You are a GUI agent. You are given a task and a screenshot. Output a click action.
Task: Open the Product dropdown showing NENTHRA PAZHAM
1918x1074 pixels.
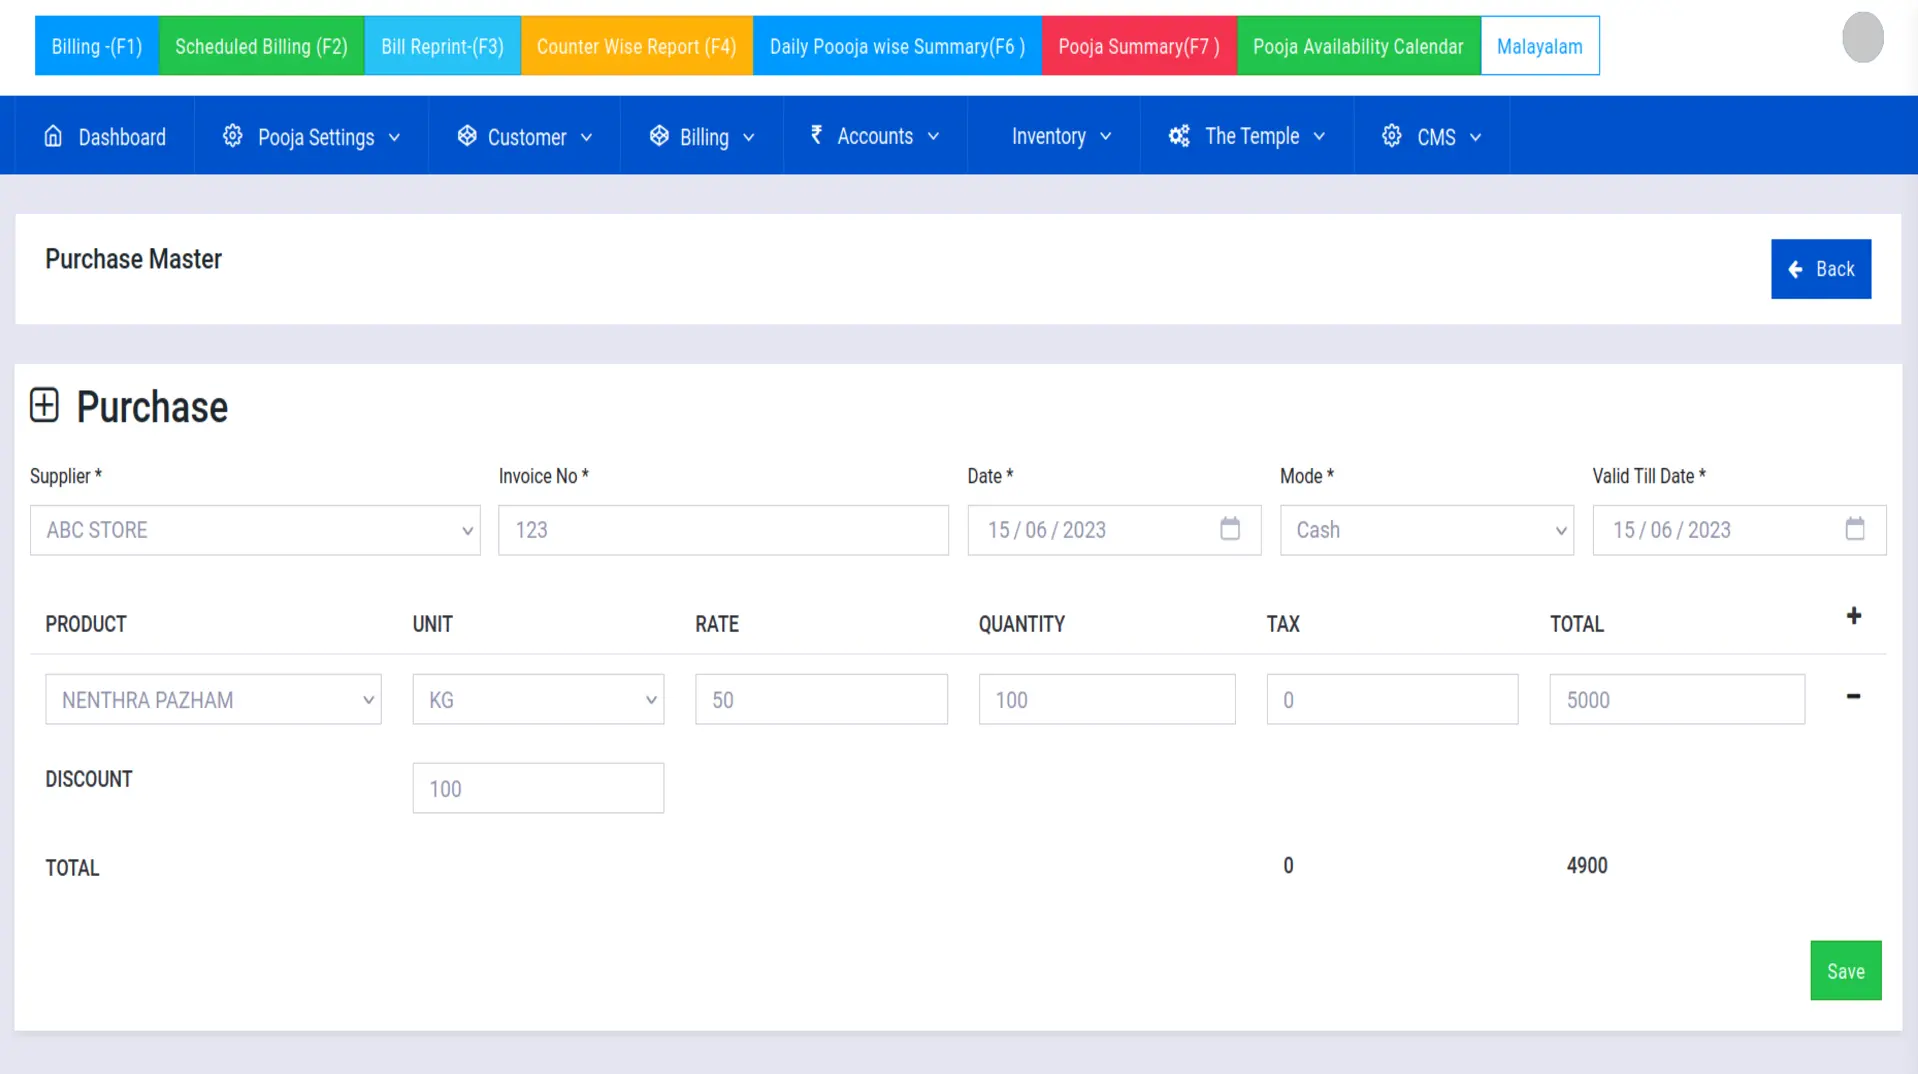[x=213, y=699]
